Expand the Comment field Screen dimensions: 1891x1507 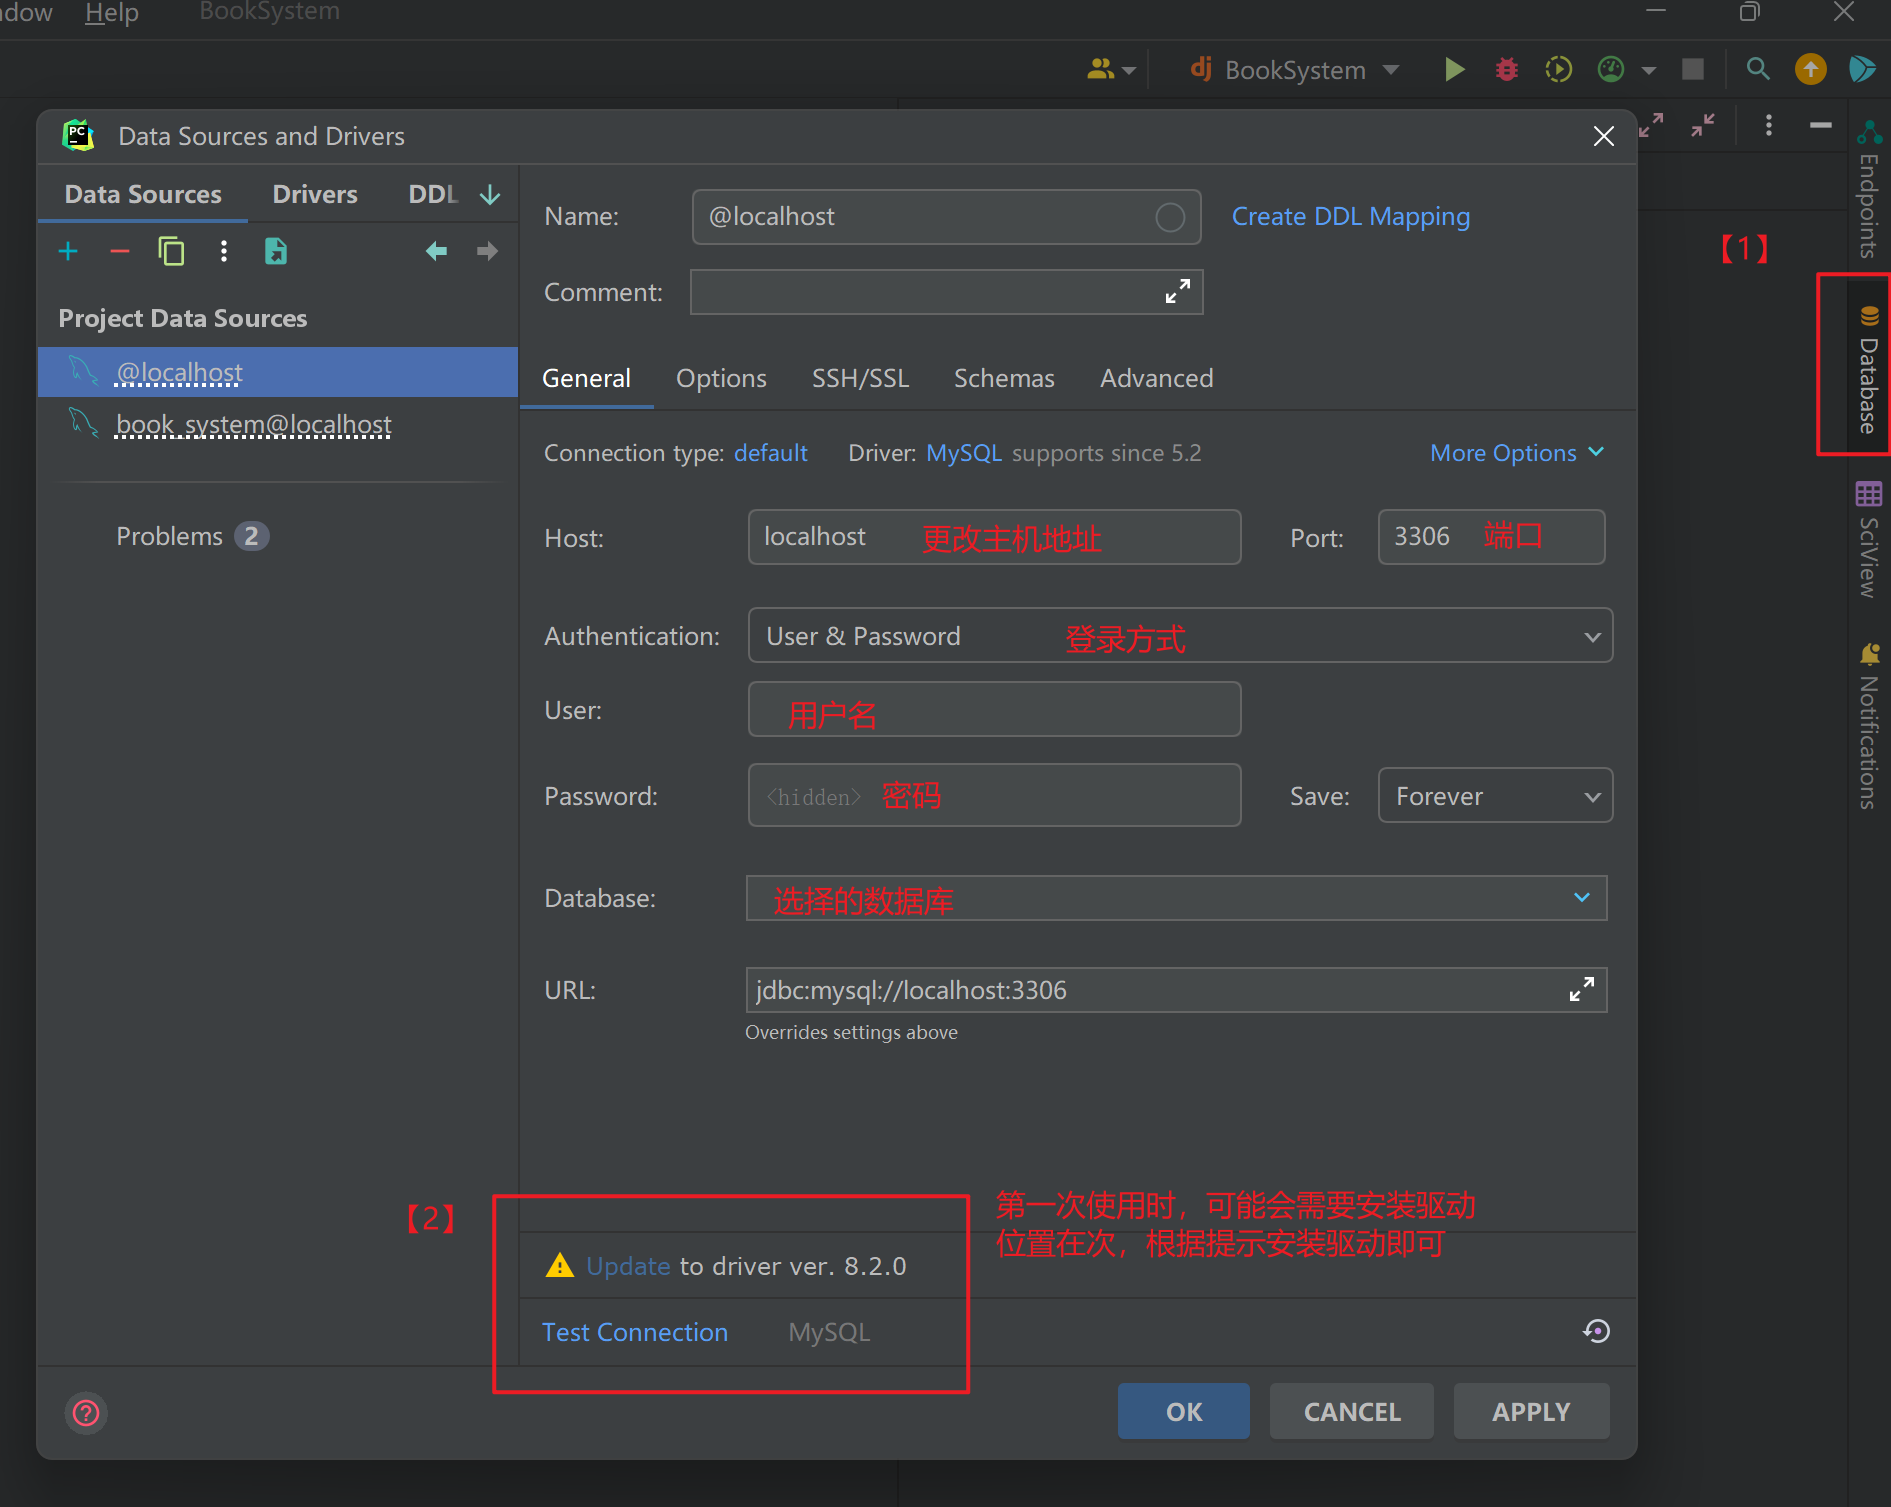point(1178,291)
